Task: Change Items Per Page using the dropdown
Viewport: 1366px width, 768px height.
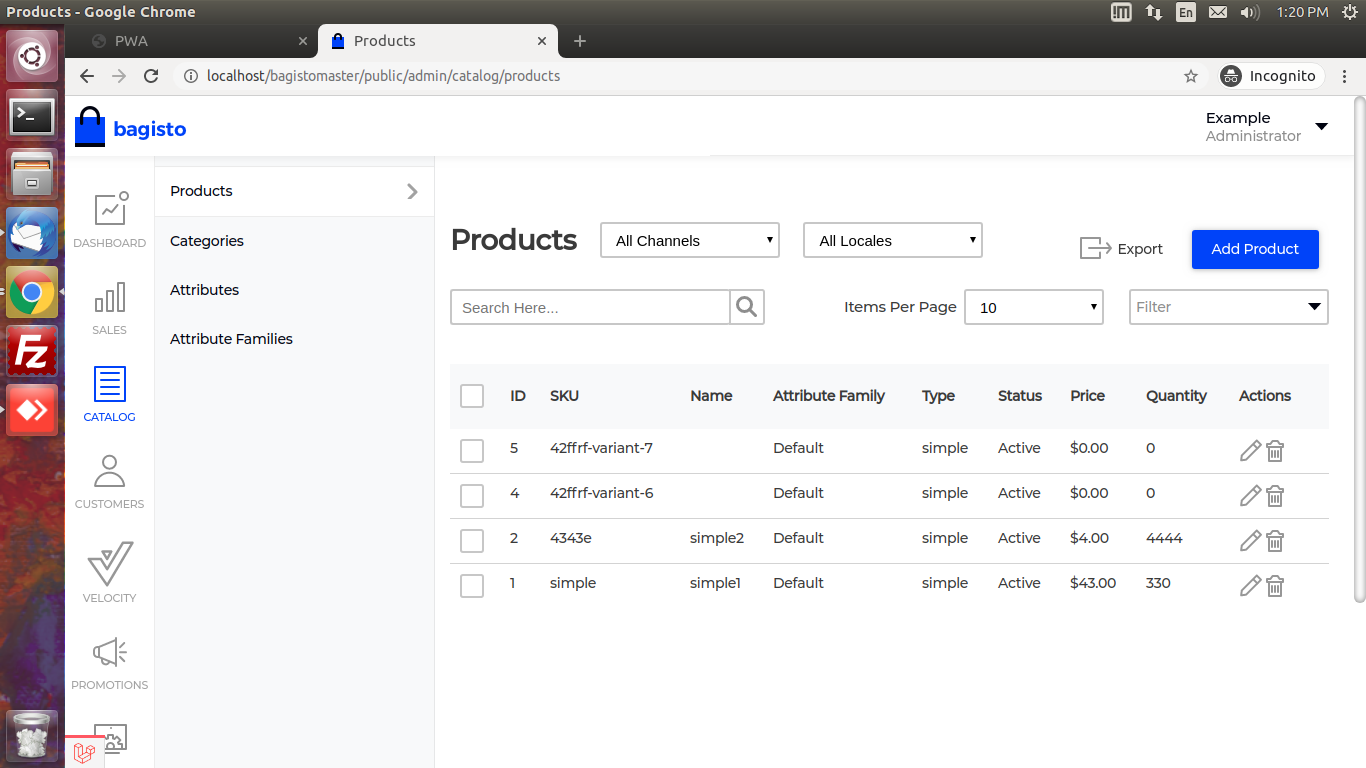Action: click(x=1033, y=307)
